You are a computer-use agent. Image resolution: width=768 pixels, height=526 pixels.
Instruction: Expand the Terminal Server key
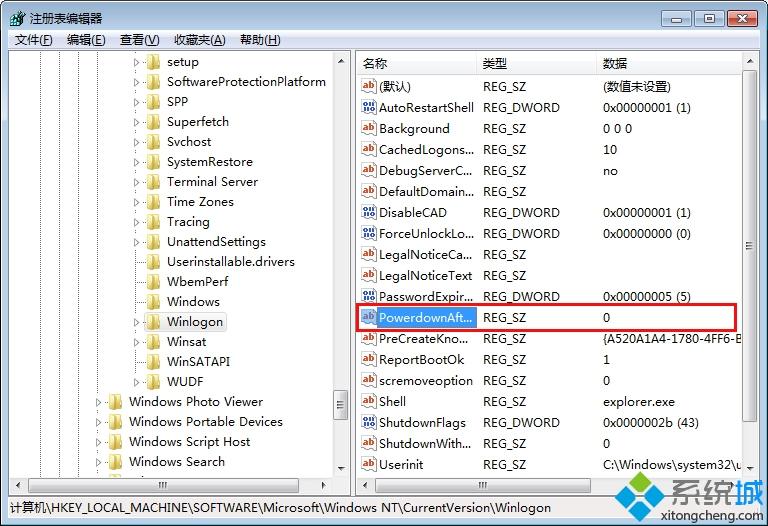click(x=136, y=182)
